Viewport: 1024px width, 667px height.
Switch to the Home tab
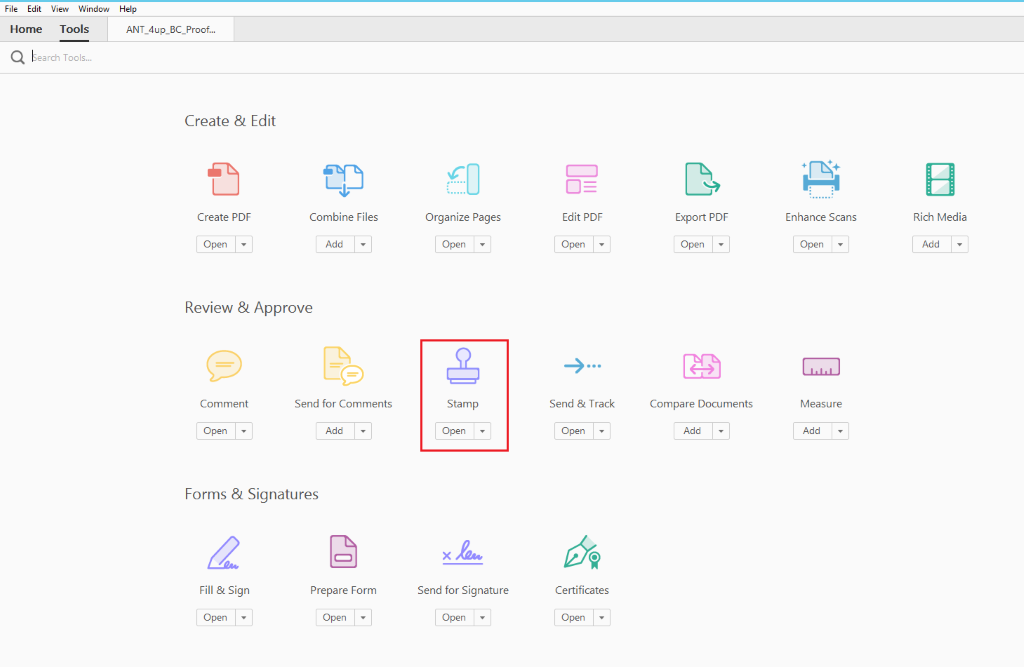point(26,30)
